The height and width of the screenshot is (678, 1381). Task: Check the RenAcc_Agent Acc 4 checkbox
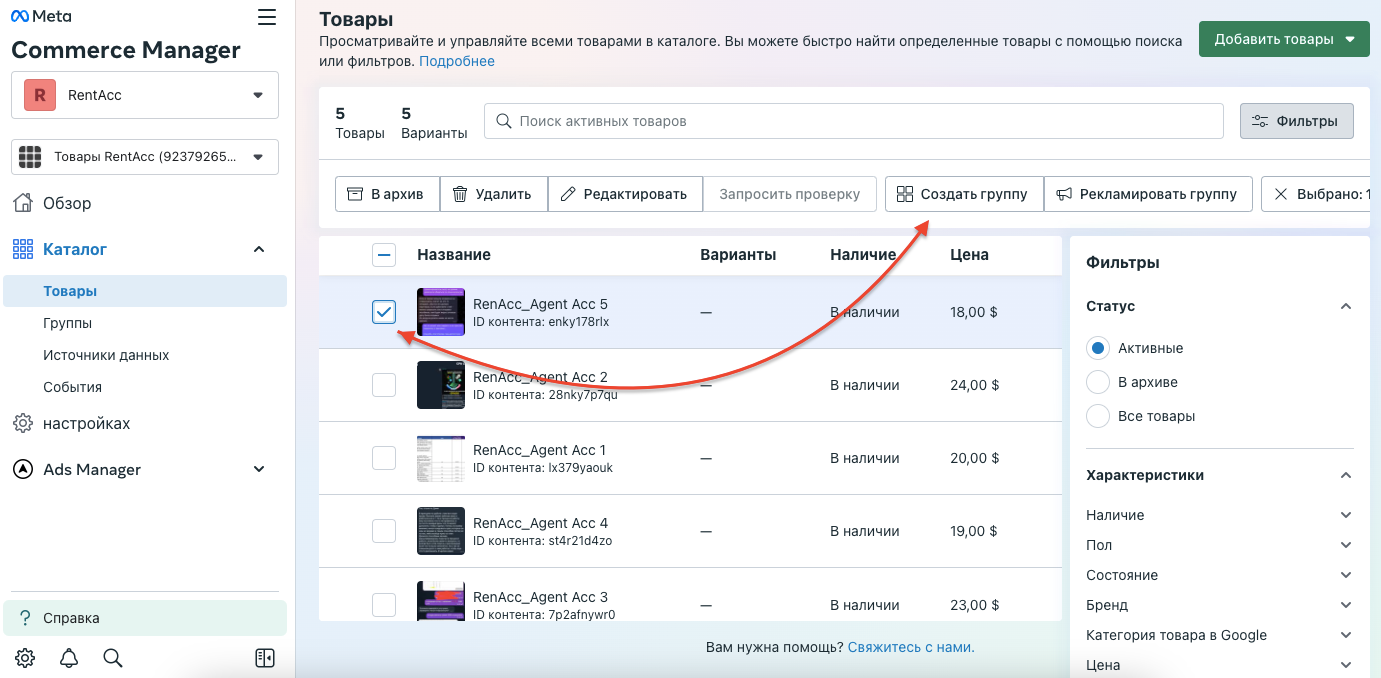(384, 531)
